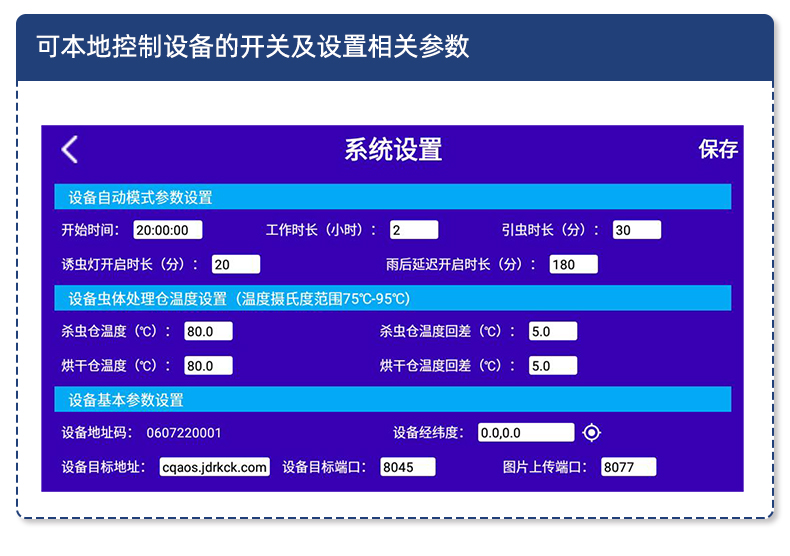The image size is (790, 556).
Task: Edit the 杀虫仓温度回差 value
Action: [x=552, y=331]
